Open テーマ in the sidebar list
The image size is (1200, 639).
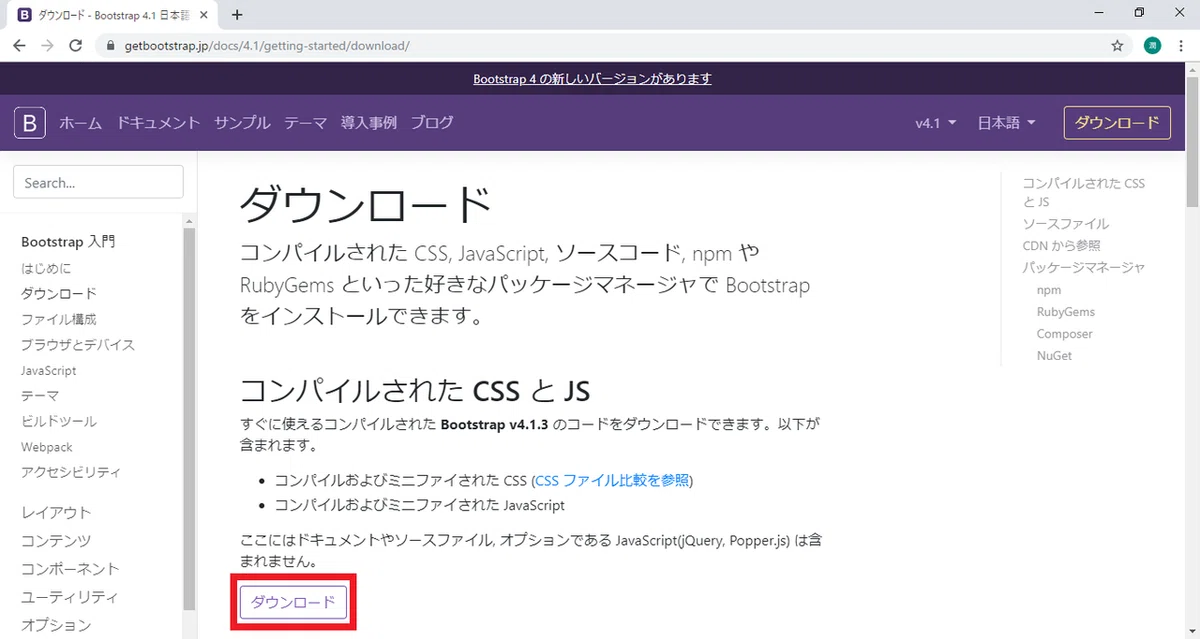coord(40,396)
